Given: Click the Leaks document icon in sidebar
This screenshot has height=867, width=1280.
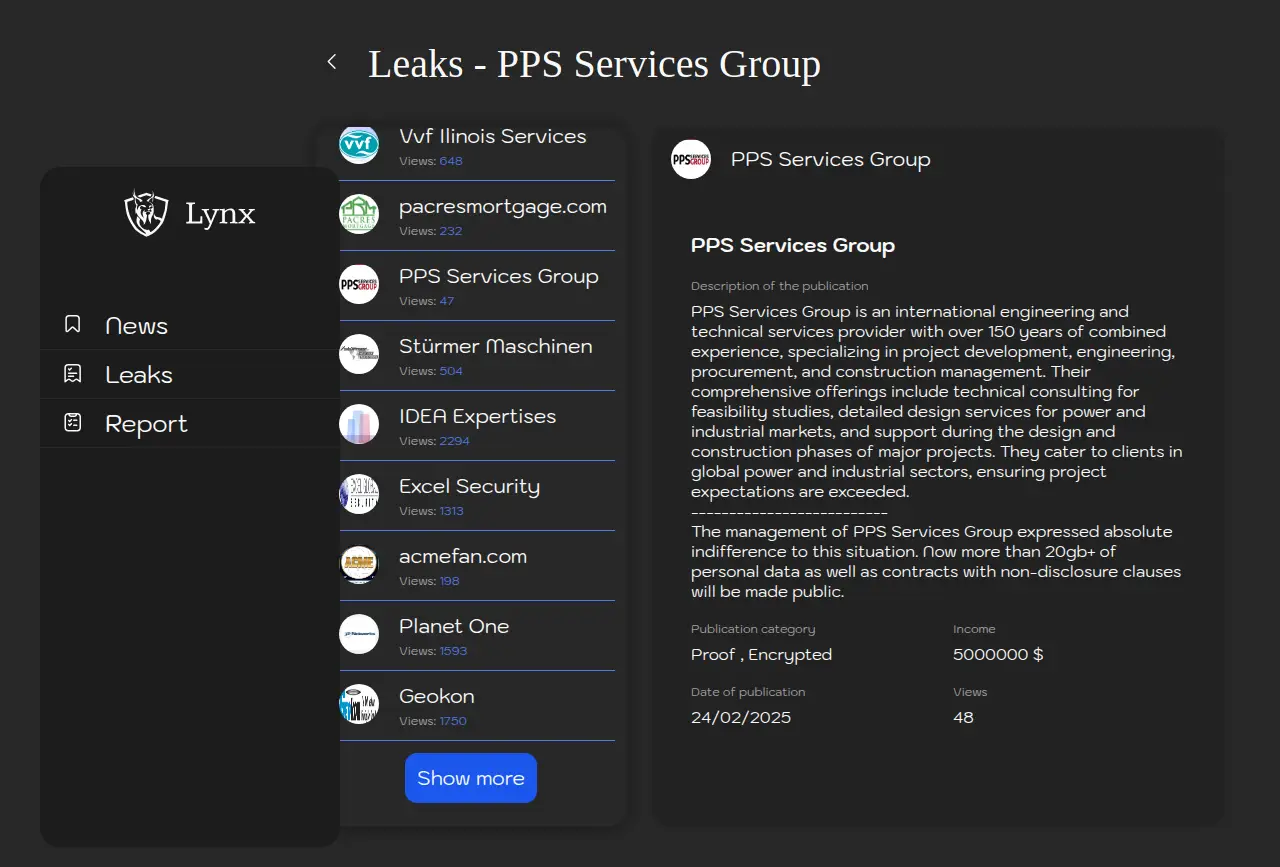Looking at the screenshot, I should point(72,374).
